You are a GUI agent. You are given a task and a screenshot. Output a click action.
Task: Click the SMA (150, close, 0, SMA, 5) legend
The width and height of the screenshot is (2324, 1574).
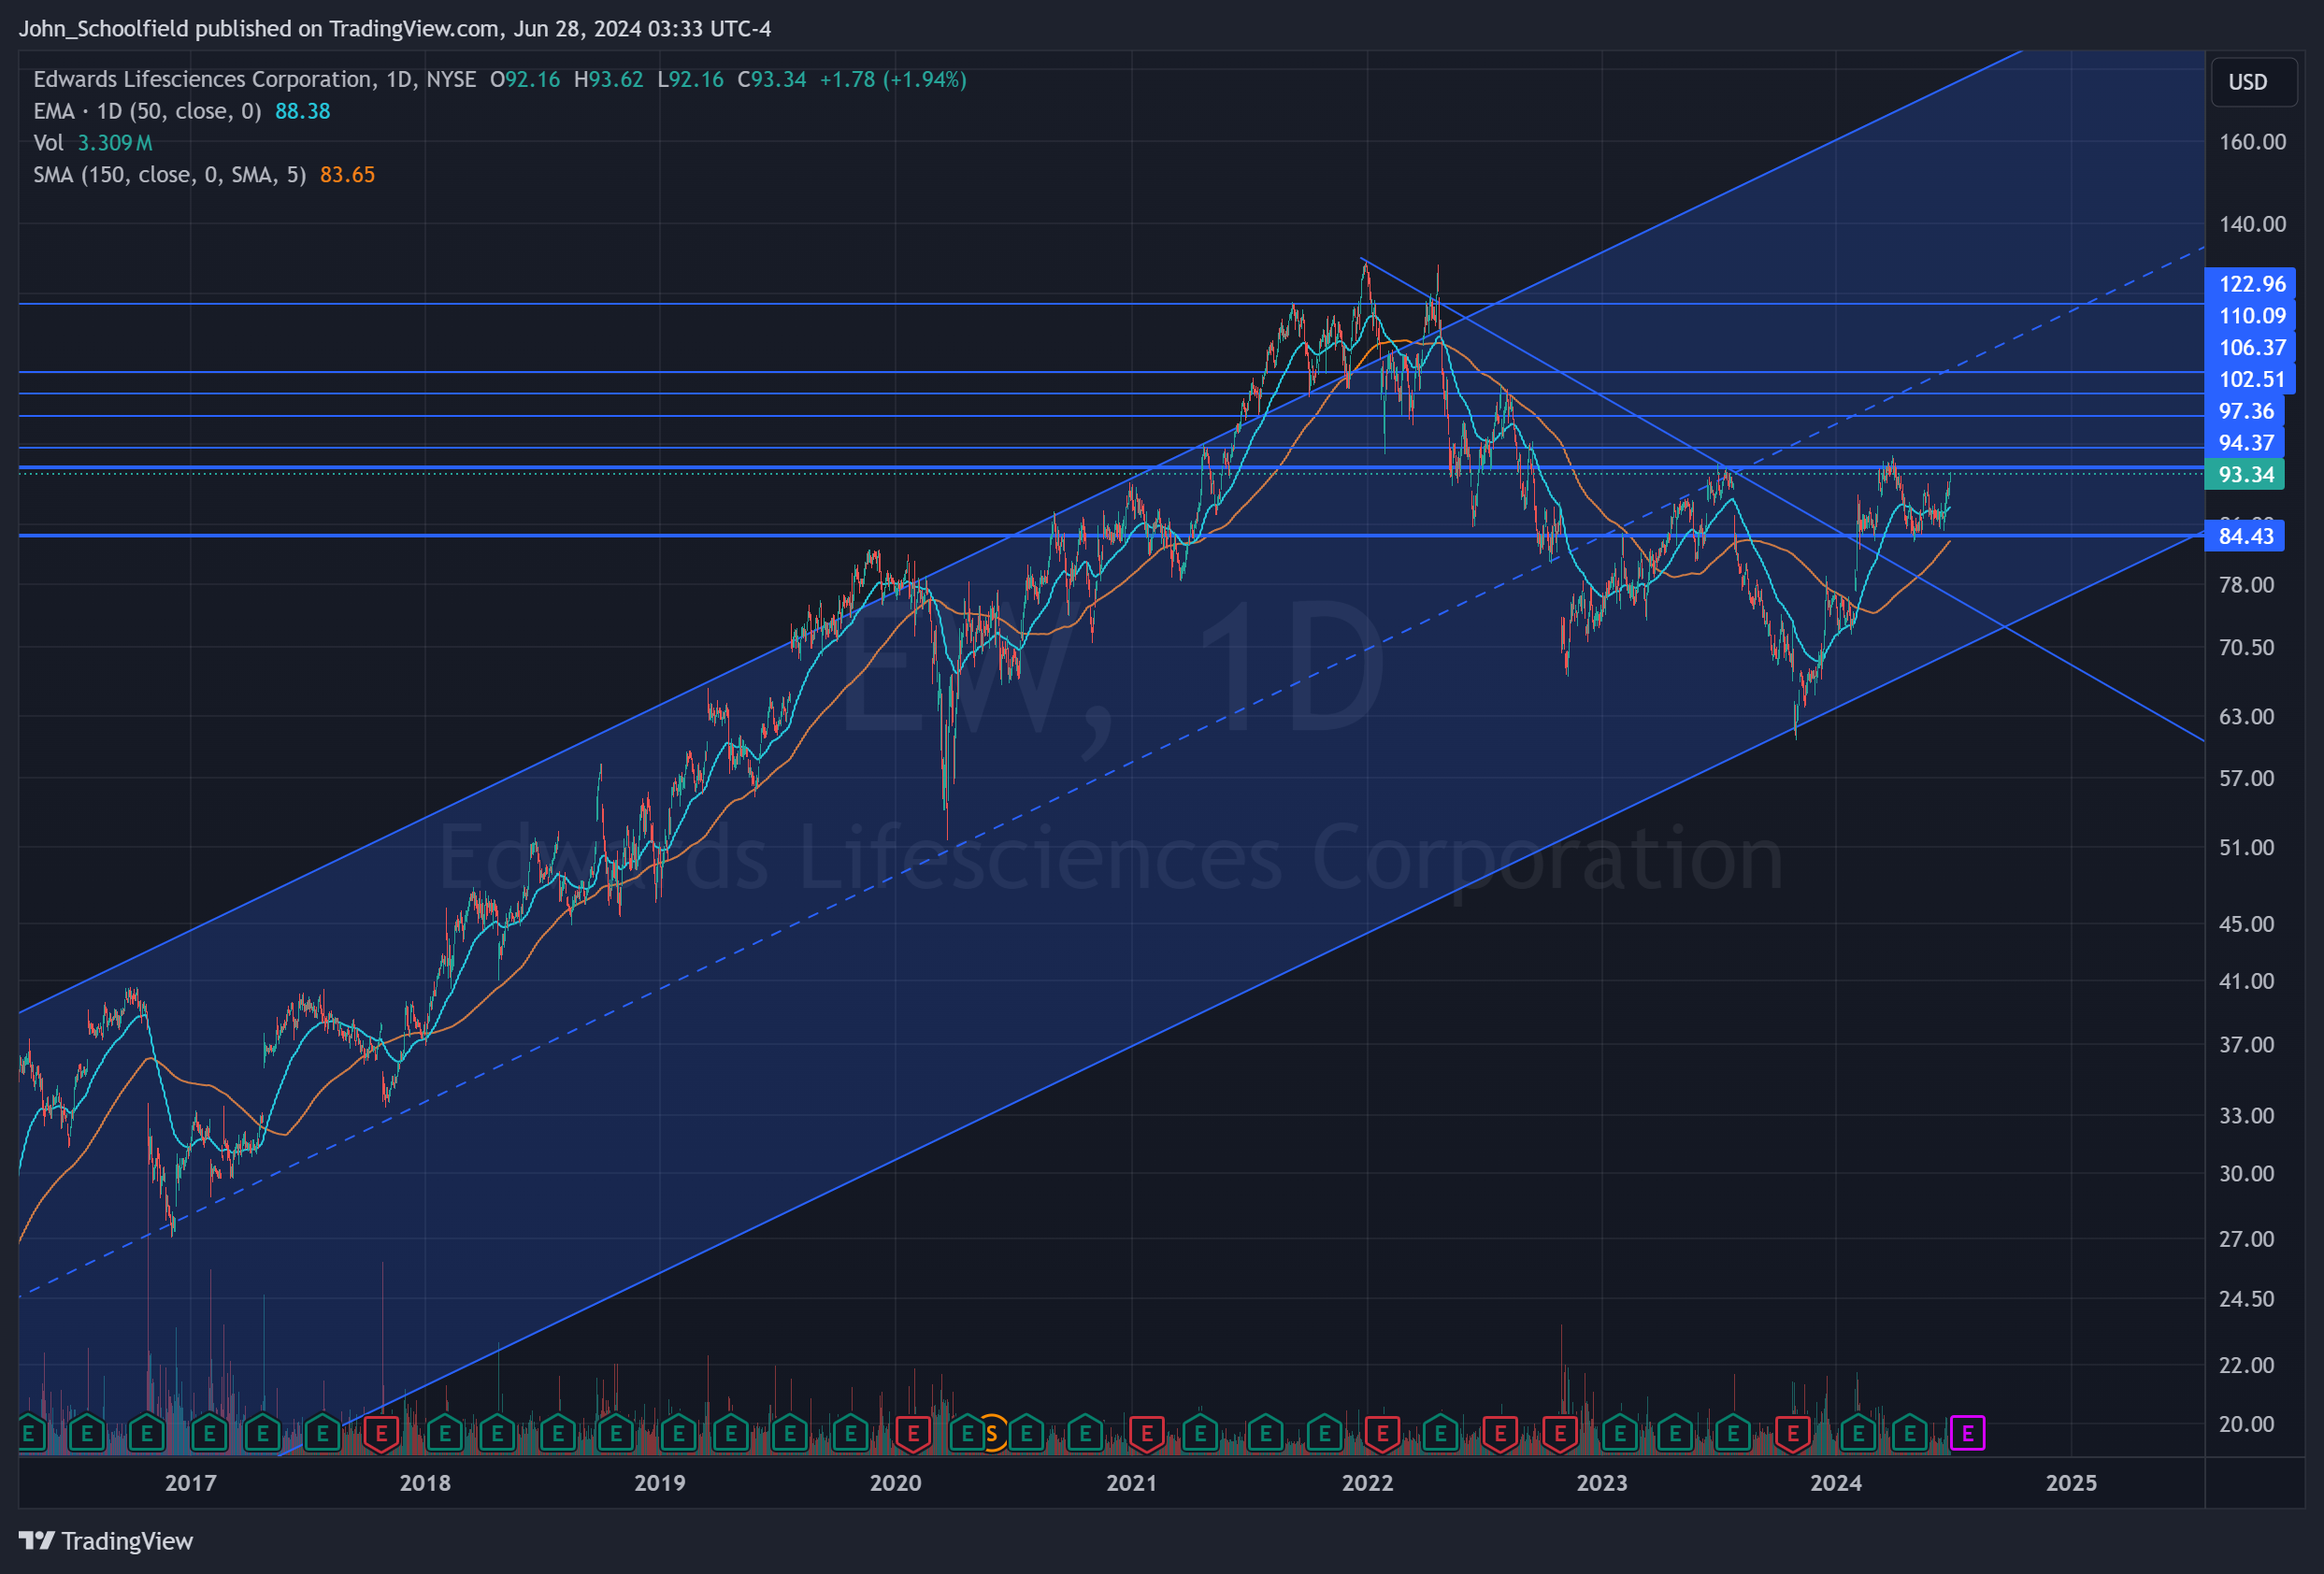(170, 175)
